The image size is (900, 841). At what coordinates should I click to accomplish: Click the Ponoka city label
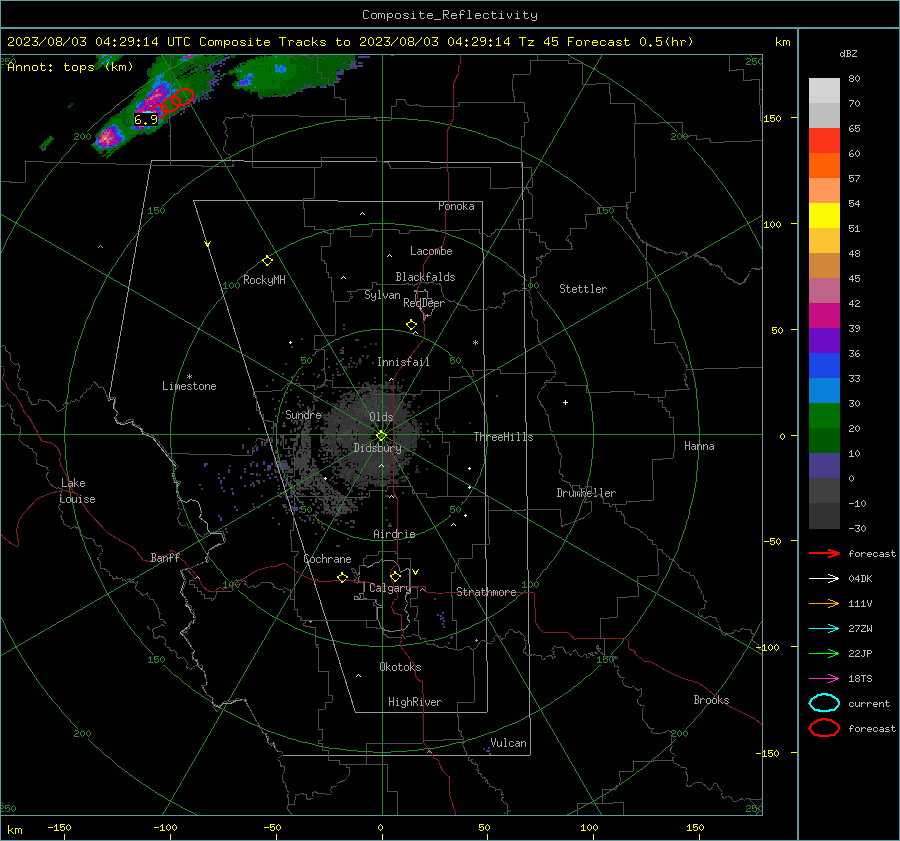(x=456, y=206)
